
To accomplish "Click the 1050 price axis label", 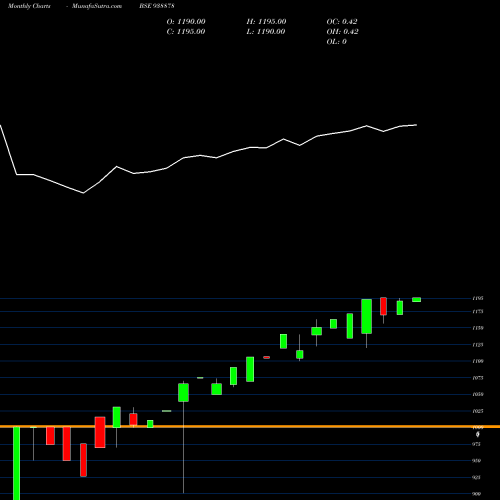I will coord(478,394).
